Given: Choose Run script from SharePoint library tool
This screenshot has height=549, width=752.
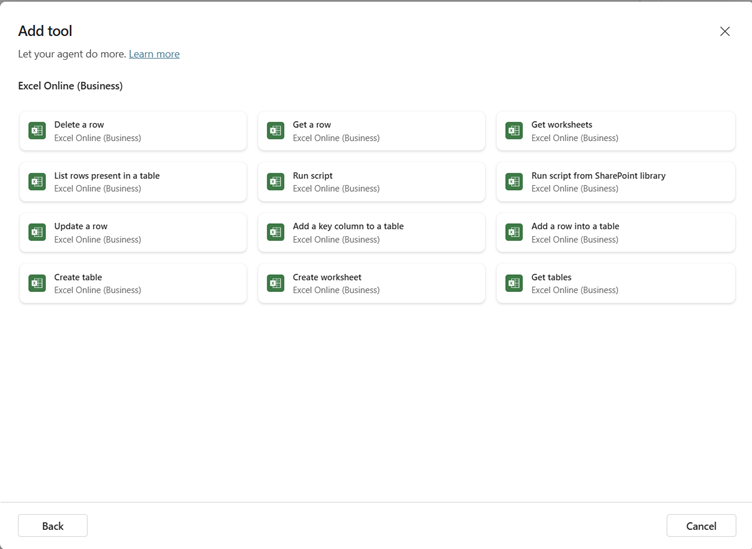Looking at the screenshot, I should coord(615,182).
